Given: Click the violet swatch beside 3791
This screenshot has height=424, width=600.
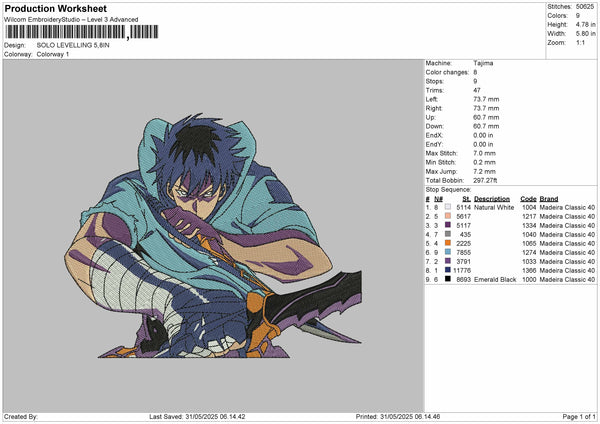Looking at the screenshot, I should (x=448, y=261).
